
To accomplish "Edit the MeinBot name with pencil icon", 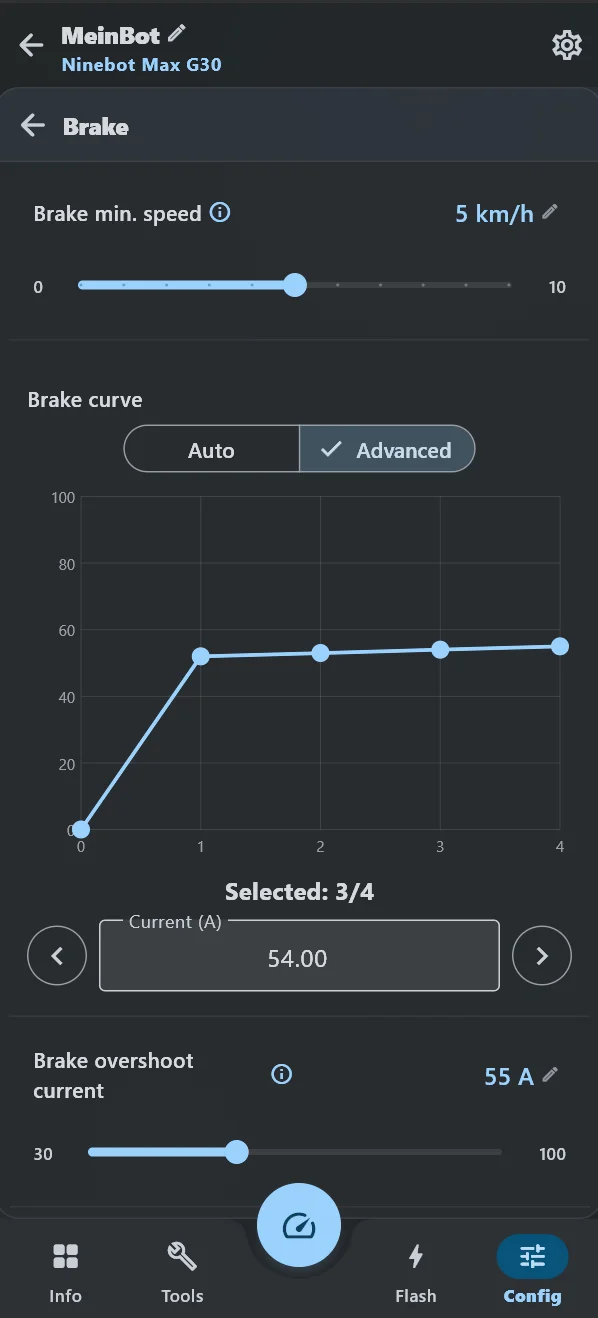I will point(177,33).
